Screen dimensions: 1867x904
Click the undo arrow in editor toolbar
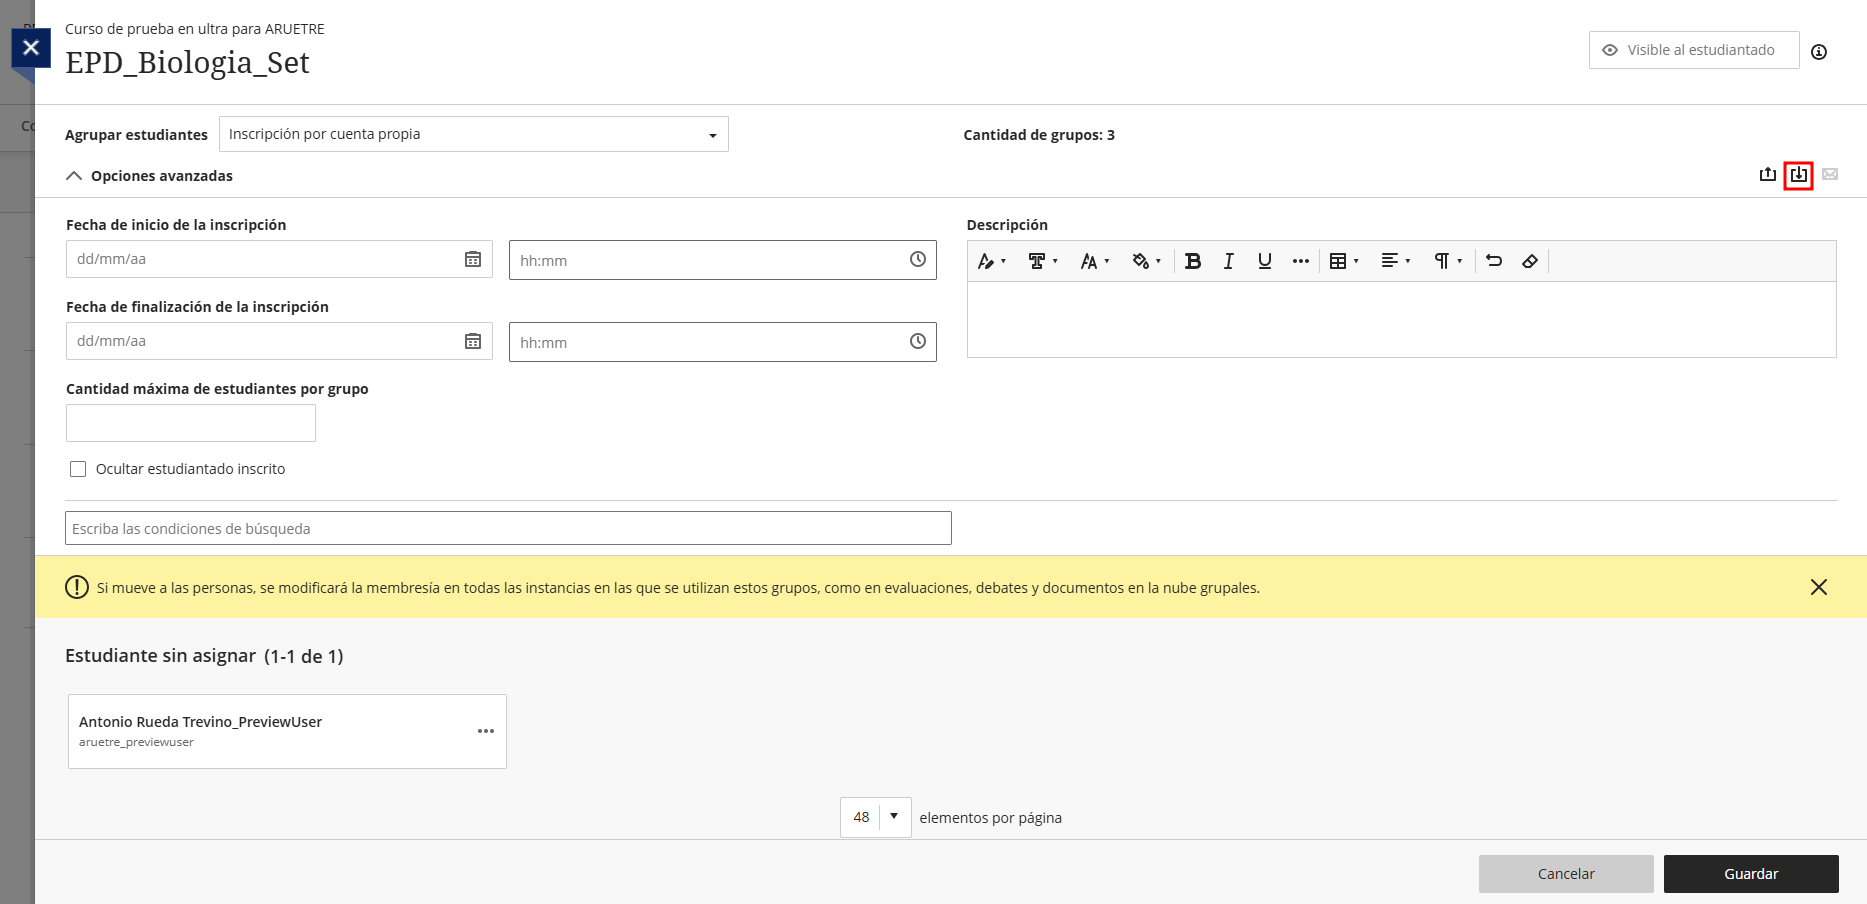(1493, 261)
